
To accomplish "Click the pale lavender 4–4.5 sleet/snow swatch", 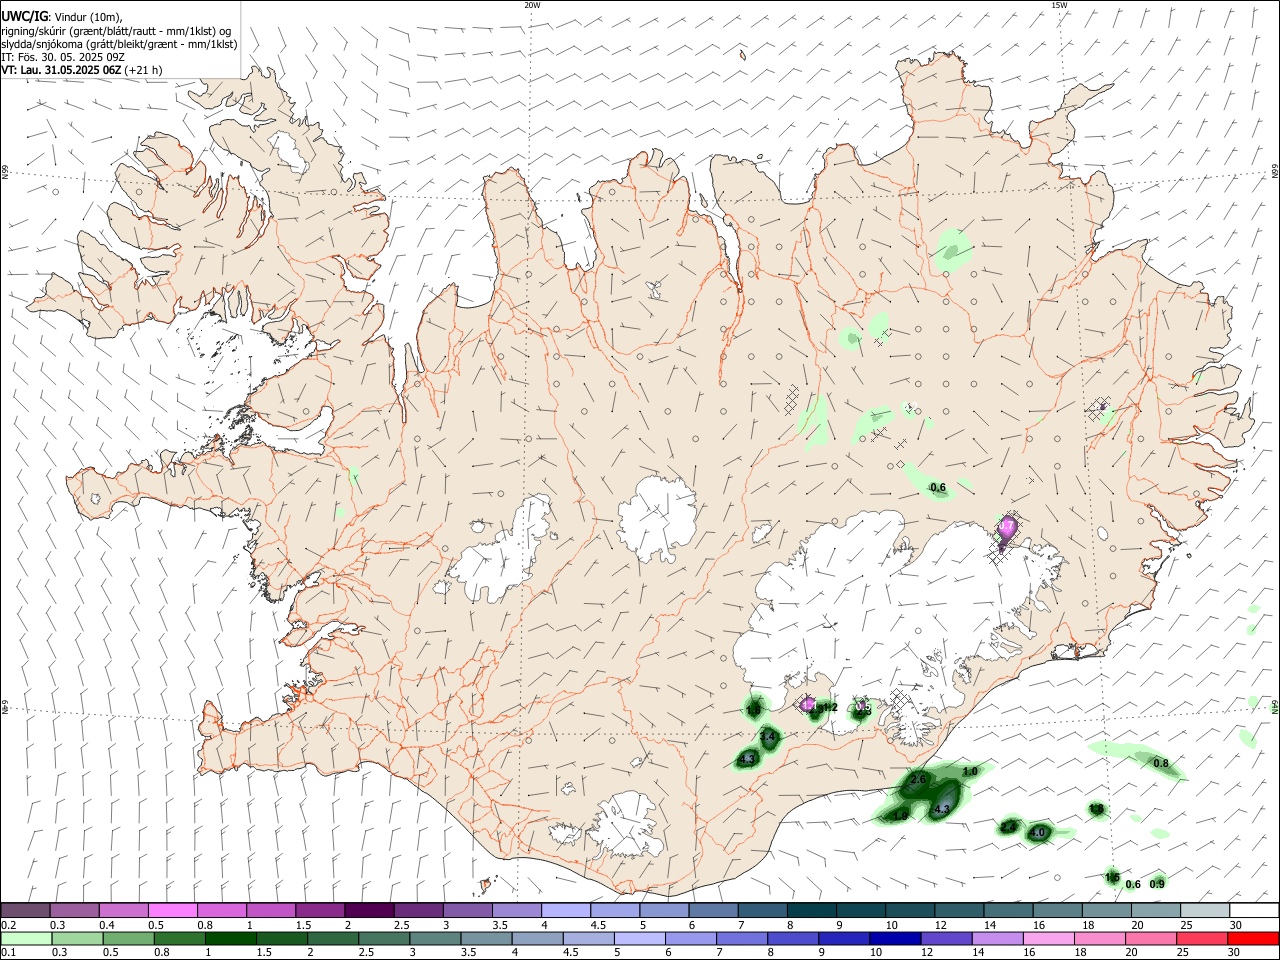I will tap(565, 911).
